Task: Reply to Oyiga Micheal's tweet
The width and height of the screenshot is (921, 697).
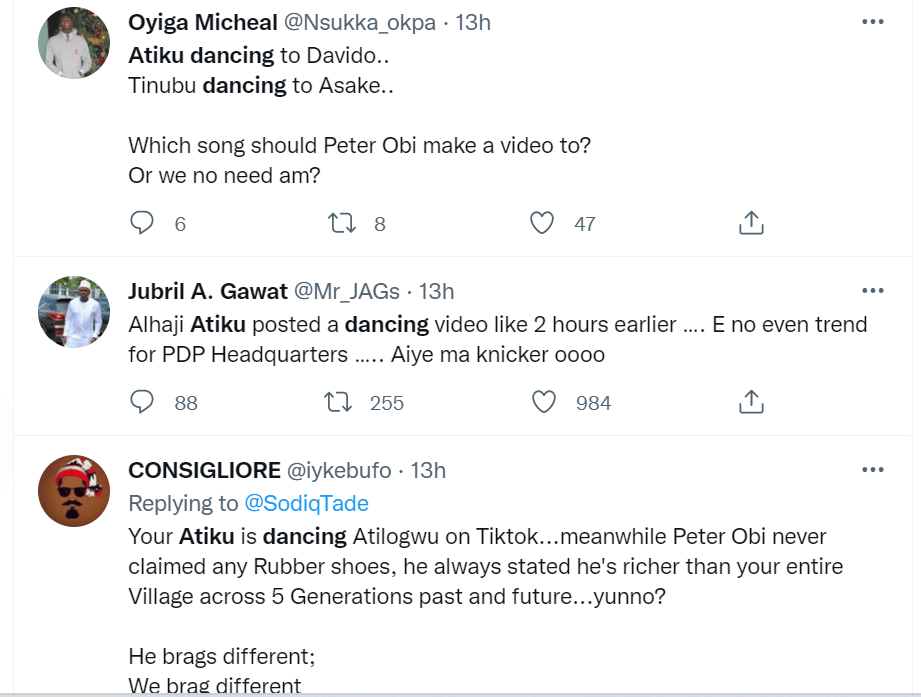Action: 143,223
